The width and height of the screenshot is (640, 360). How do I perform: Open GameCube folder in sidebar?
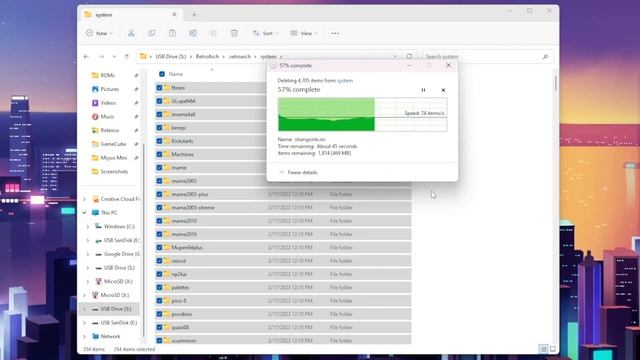(113, 144)
